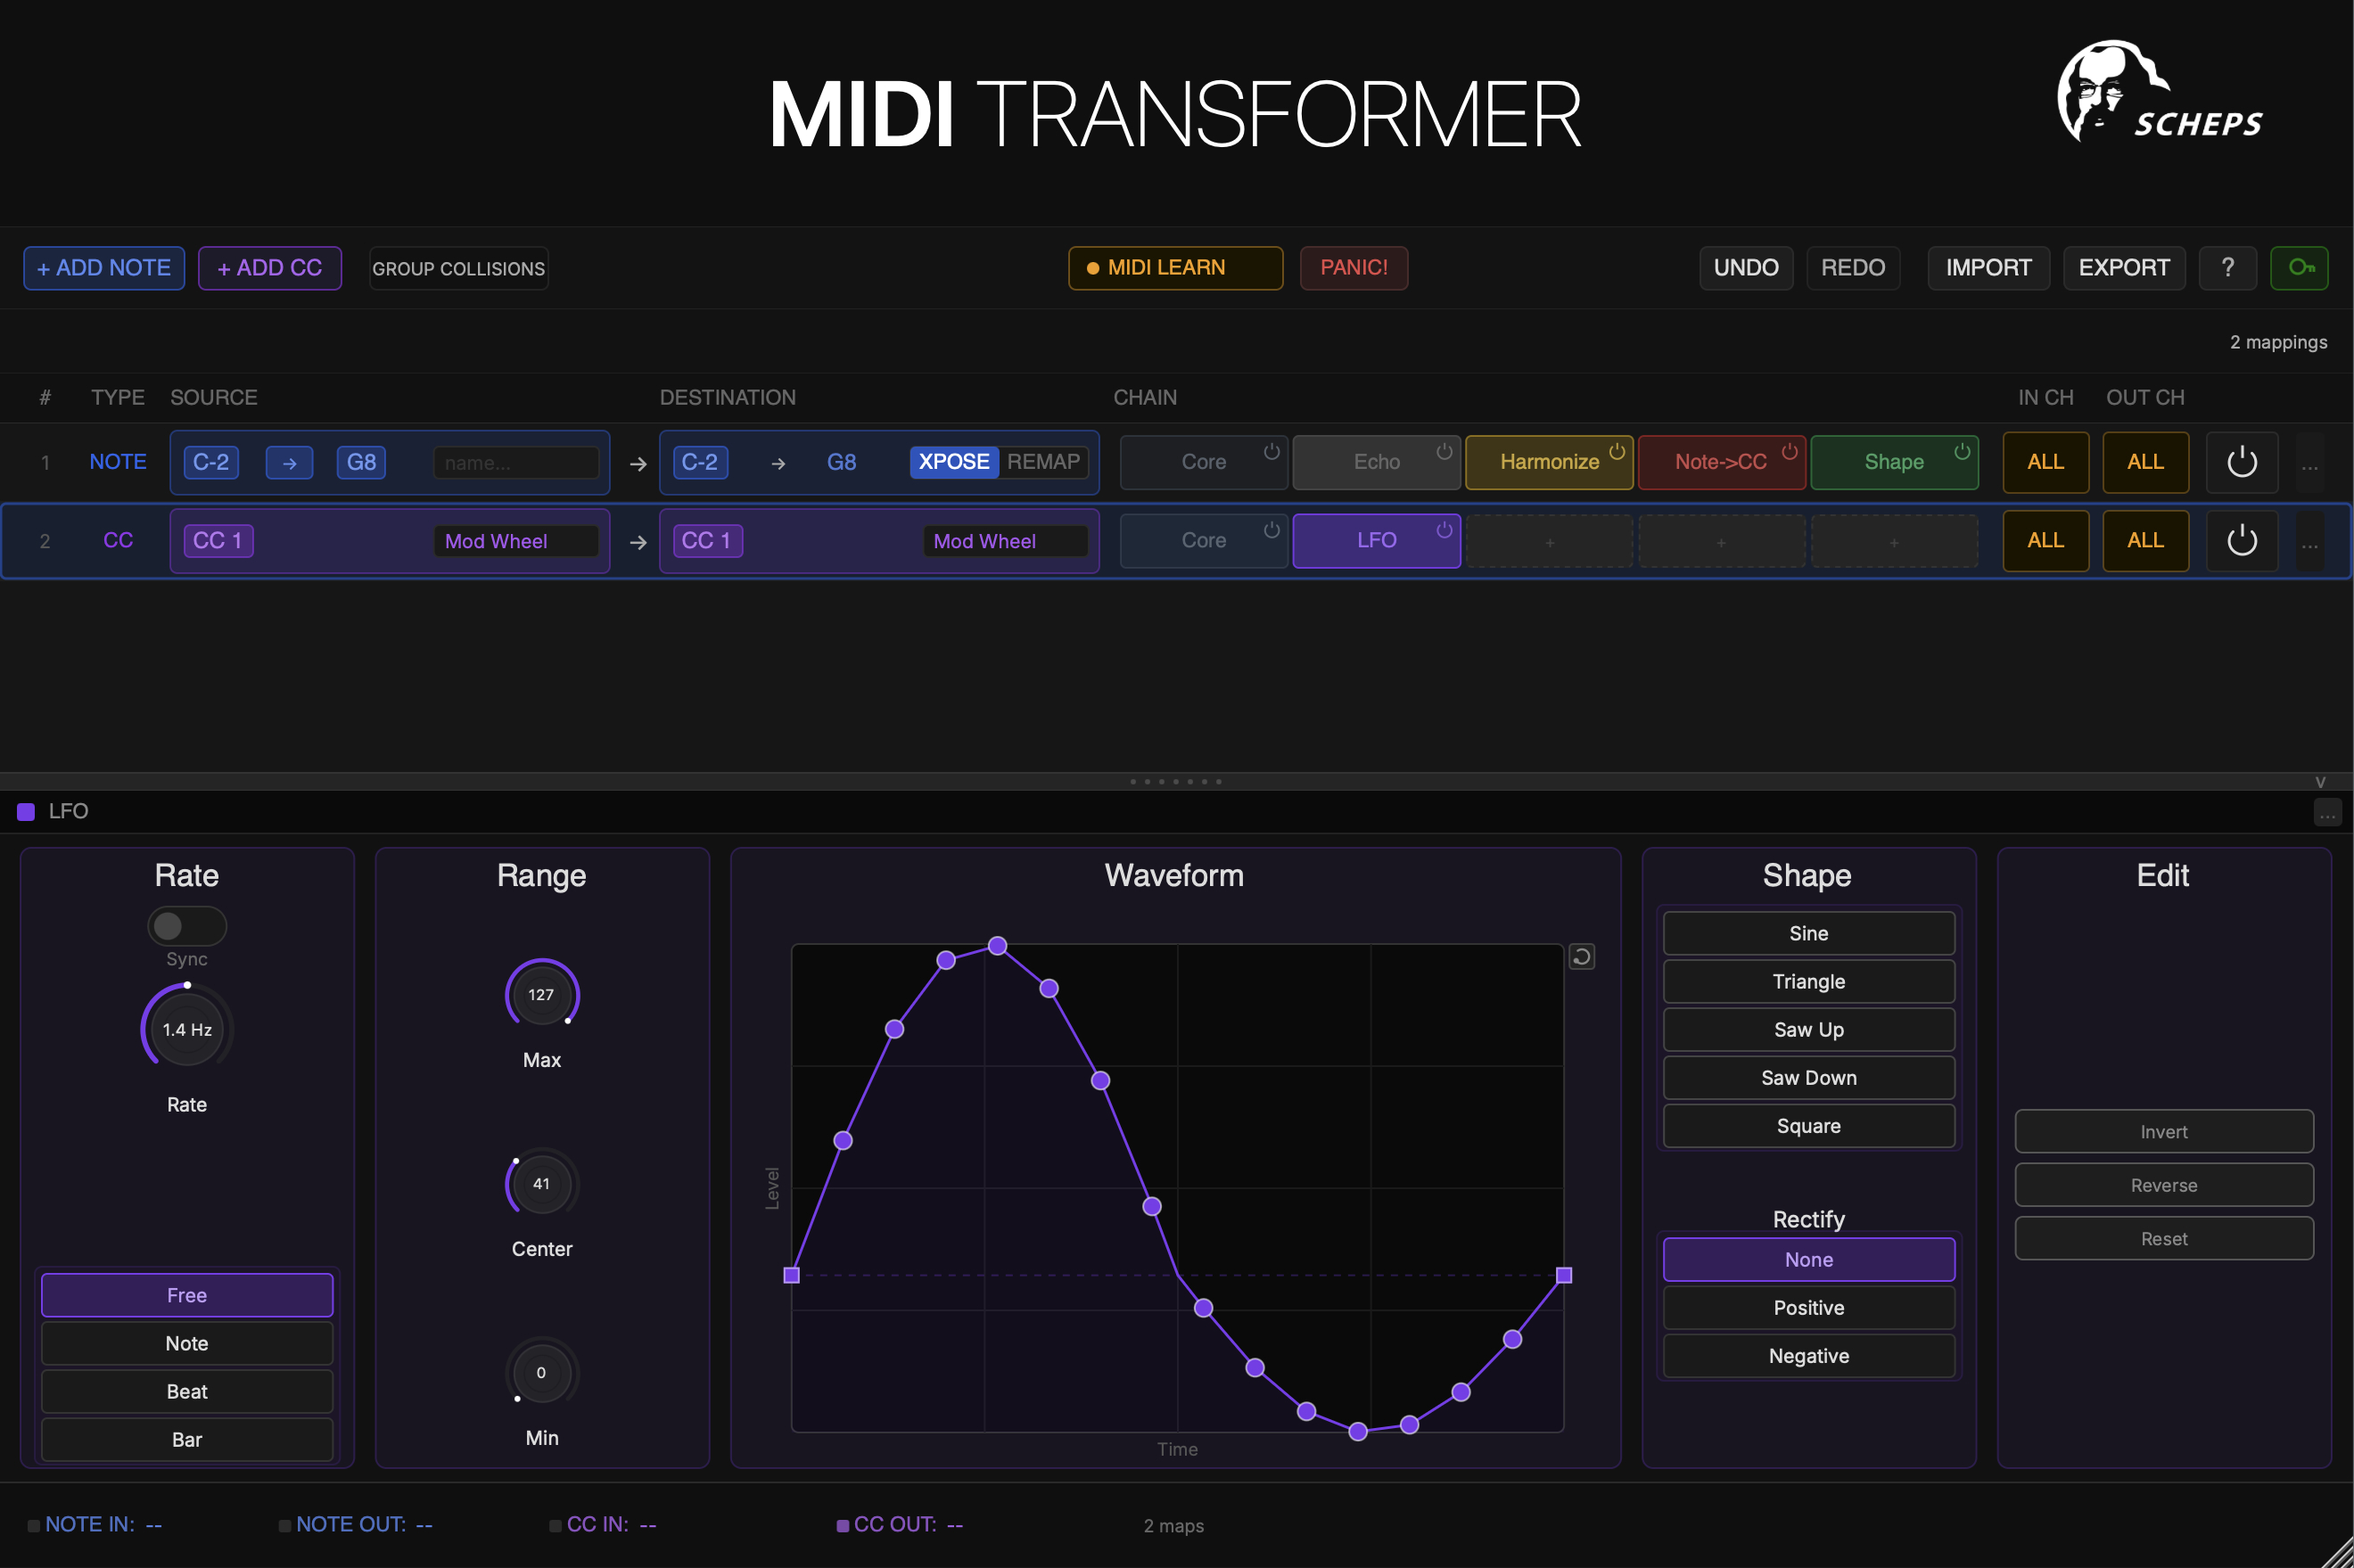Choose the Sine shape
Screen dimensions: 2354x1568
click(1808, 933)
